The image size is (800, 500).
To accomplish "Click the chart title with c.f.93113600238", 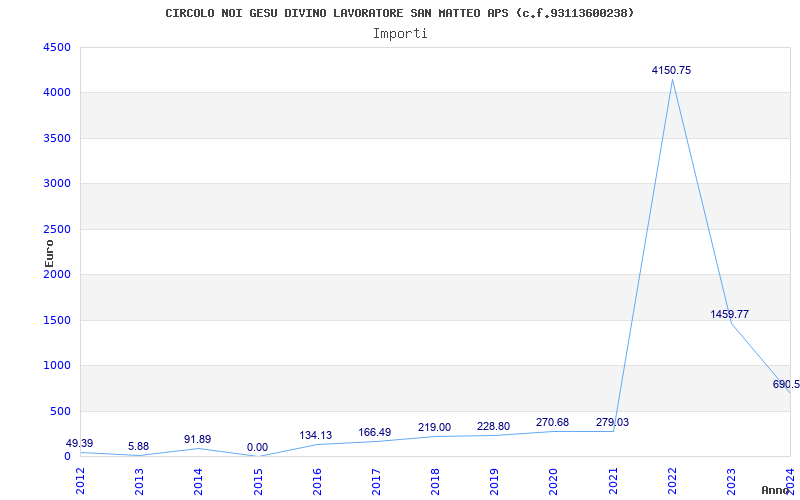I will 399,13.
